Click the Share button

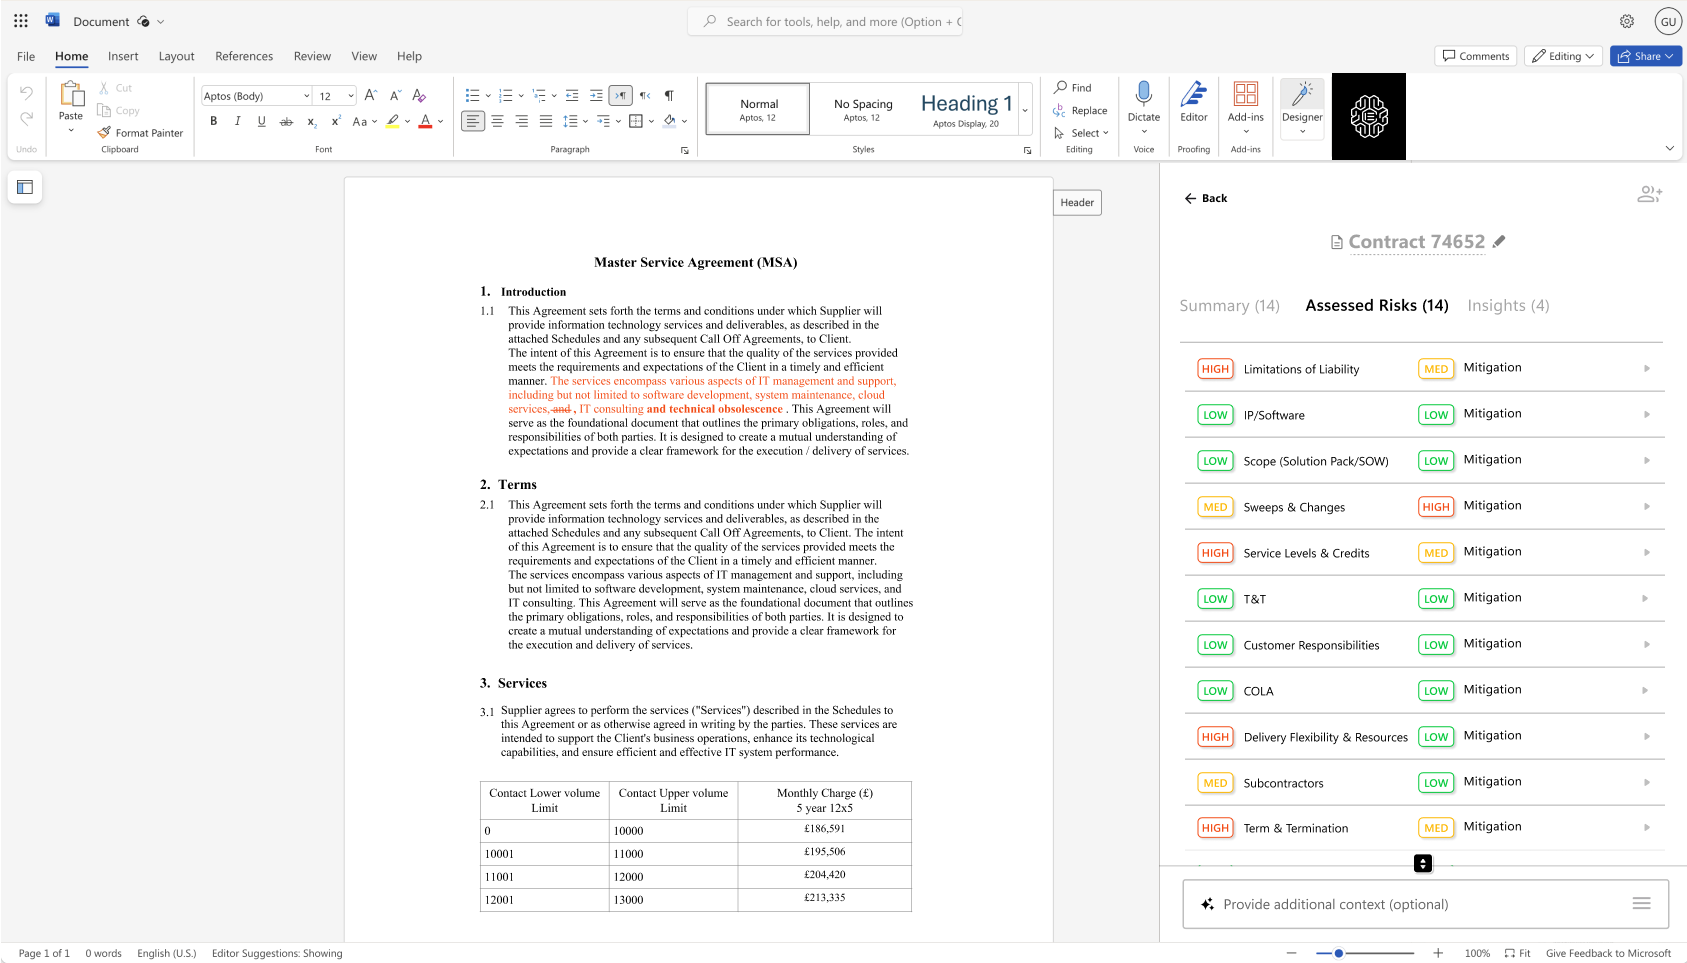click(1646, 56)
